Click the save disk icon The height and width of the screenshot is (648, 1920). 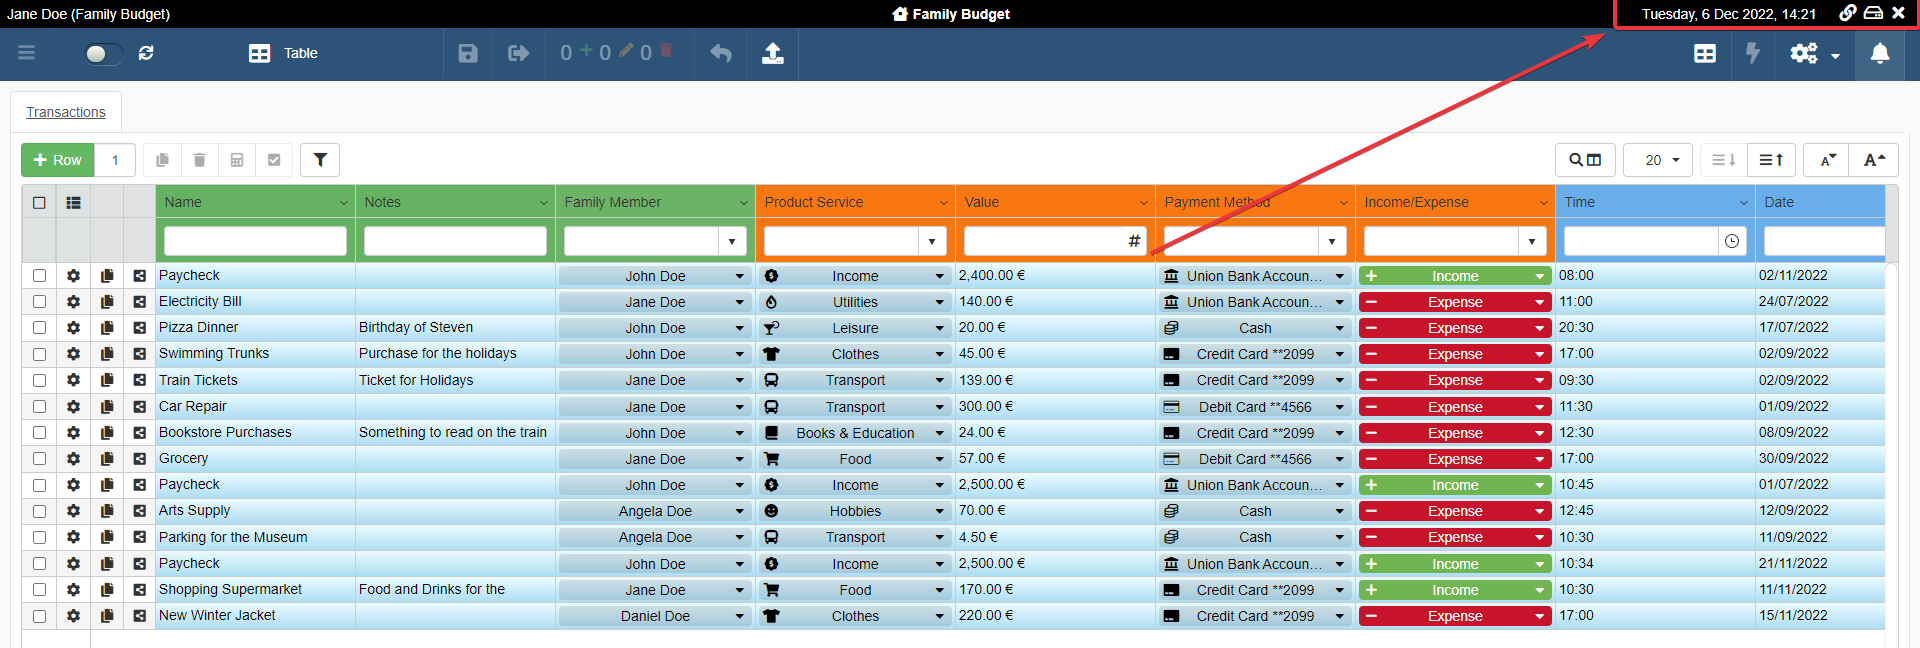click(467, 54)
